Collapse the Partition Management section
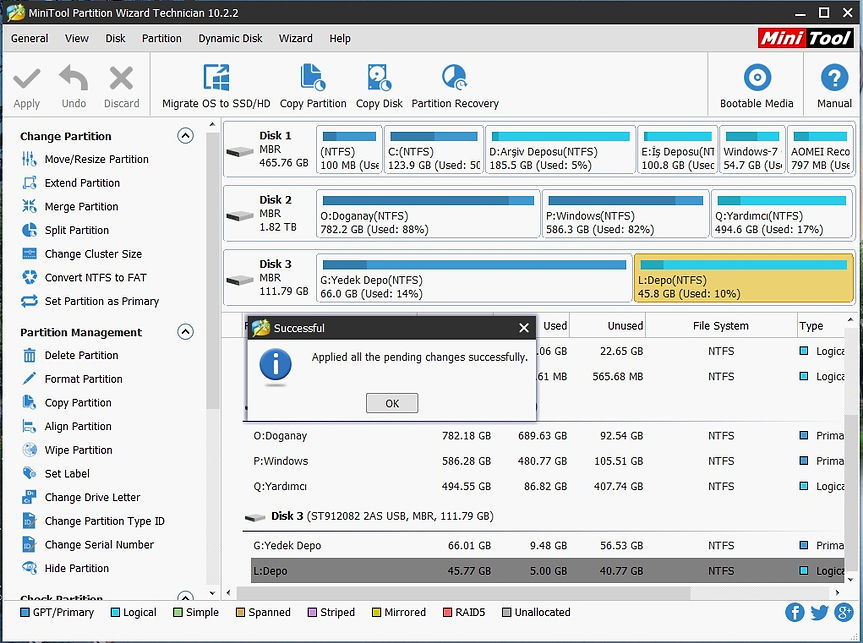The height and width of the screenshot is (643, 863). pos(185,331)
